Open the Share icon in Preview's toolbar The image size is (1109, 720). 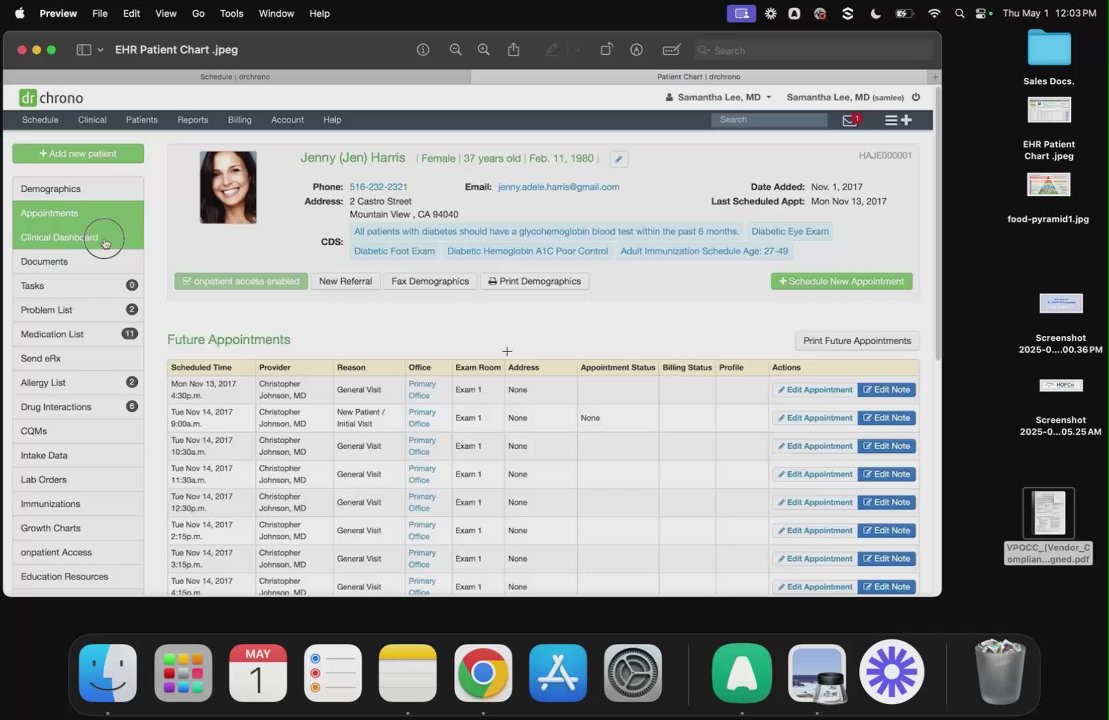coord(513,50)
